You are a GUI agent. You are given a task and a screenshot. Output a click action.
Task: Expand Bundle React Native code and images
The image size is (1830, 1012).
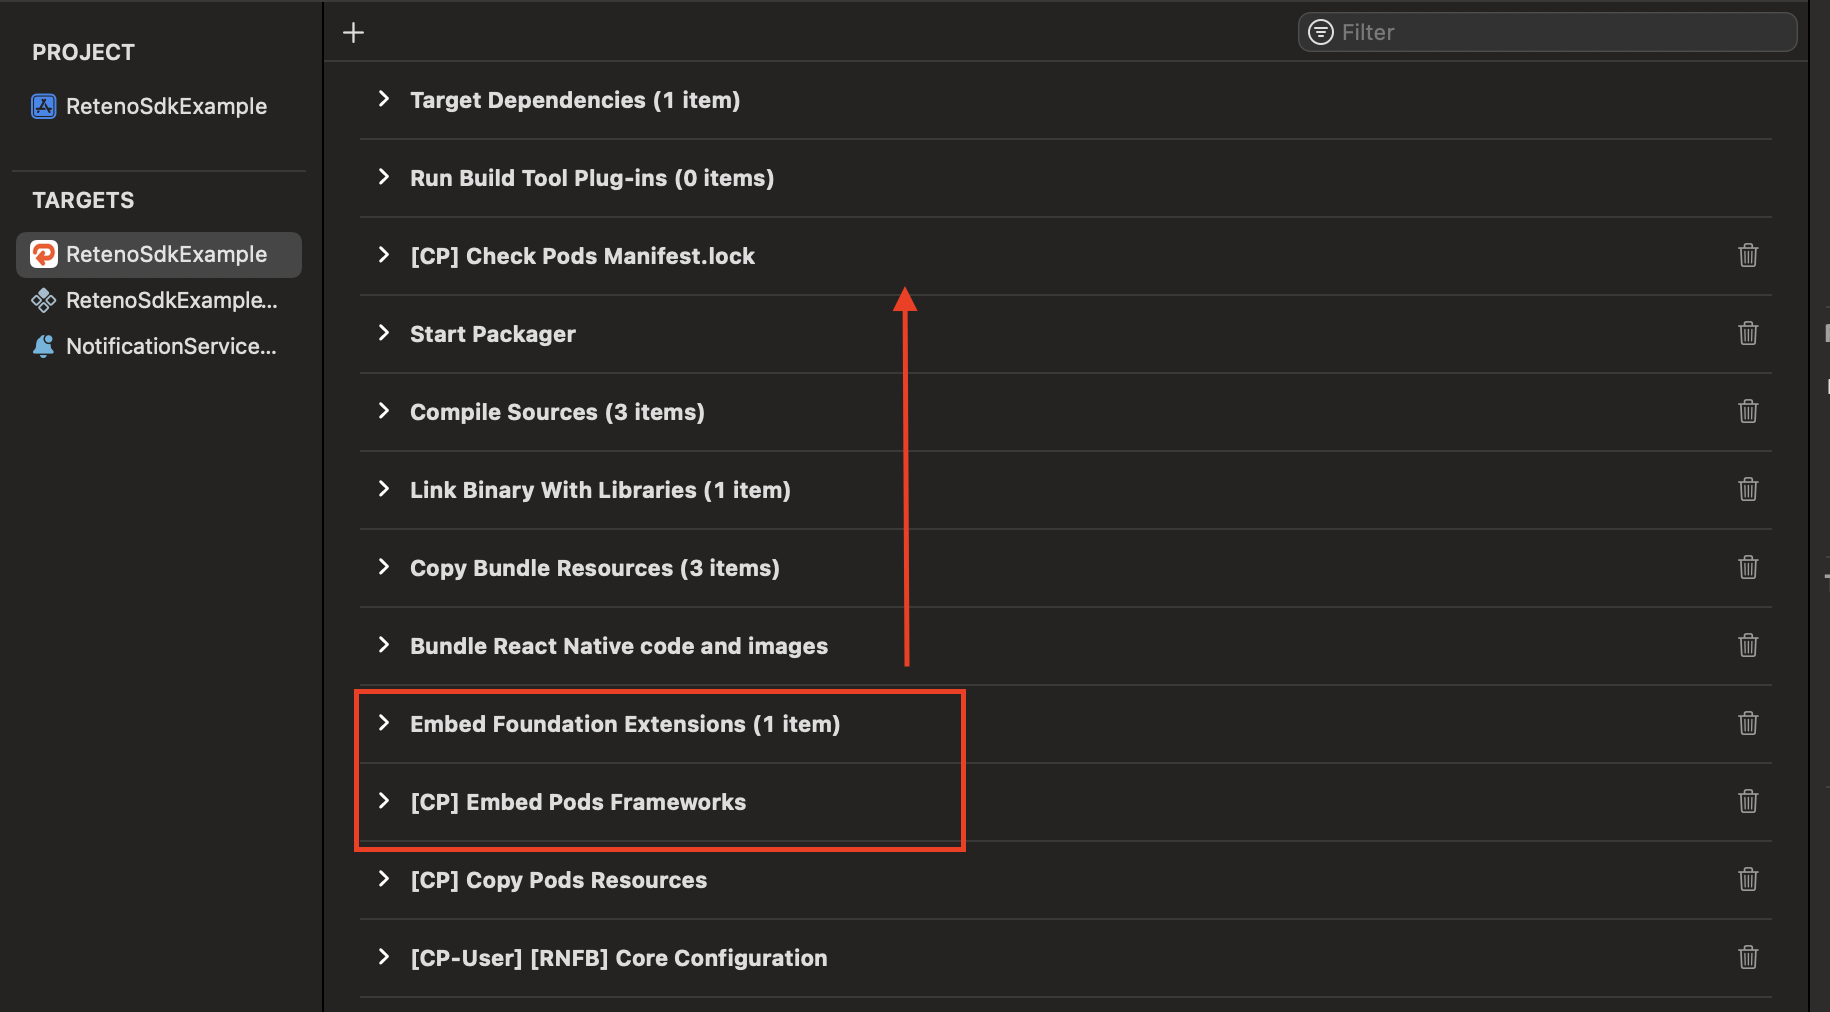[x=384, y=645]
